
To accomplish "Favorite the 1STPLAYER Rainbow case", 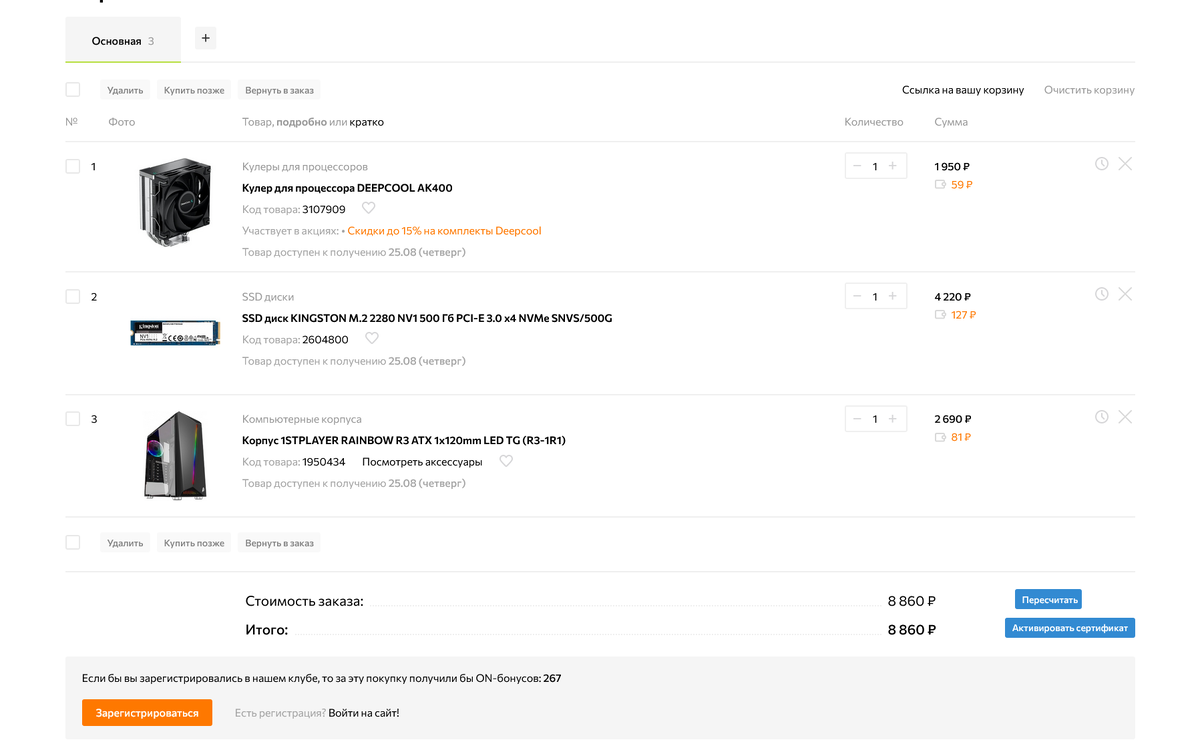I will pos(506,462).
